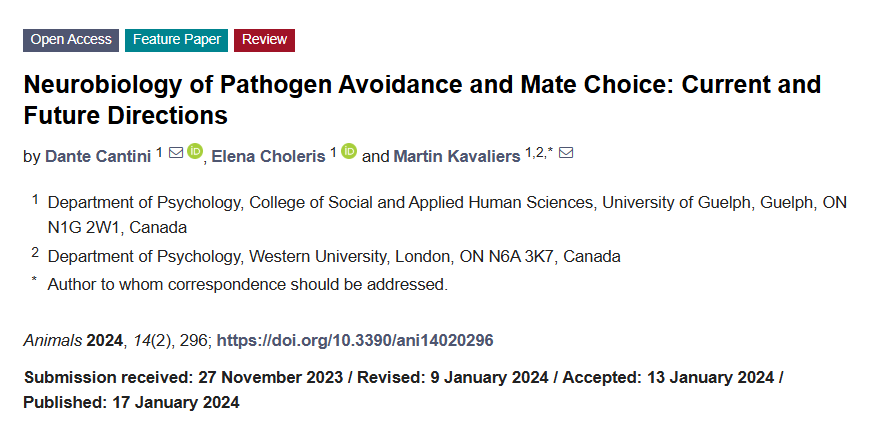
Task: Click the correspondence author note
Action: click(x=247, y=284)
